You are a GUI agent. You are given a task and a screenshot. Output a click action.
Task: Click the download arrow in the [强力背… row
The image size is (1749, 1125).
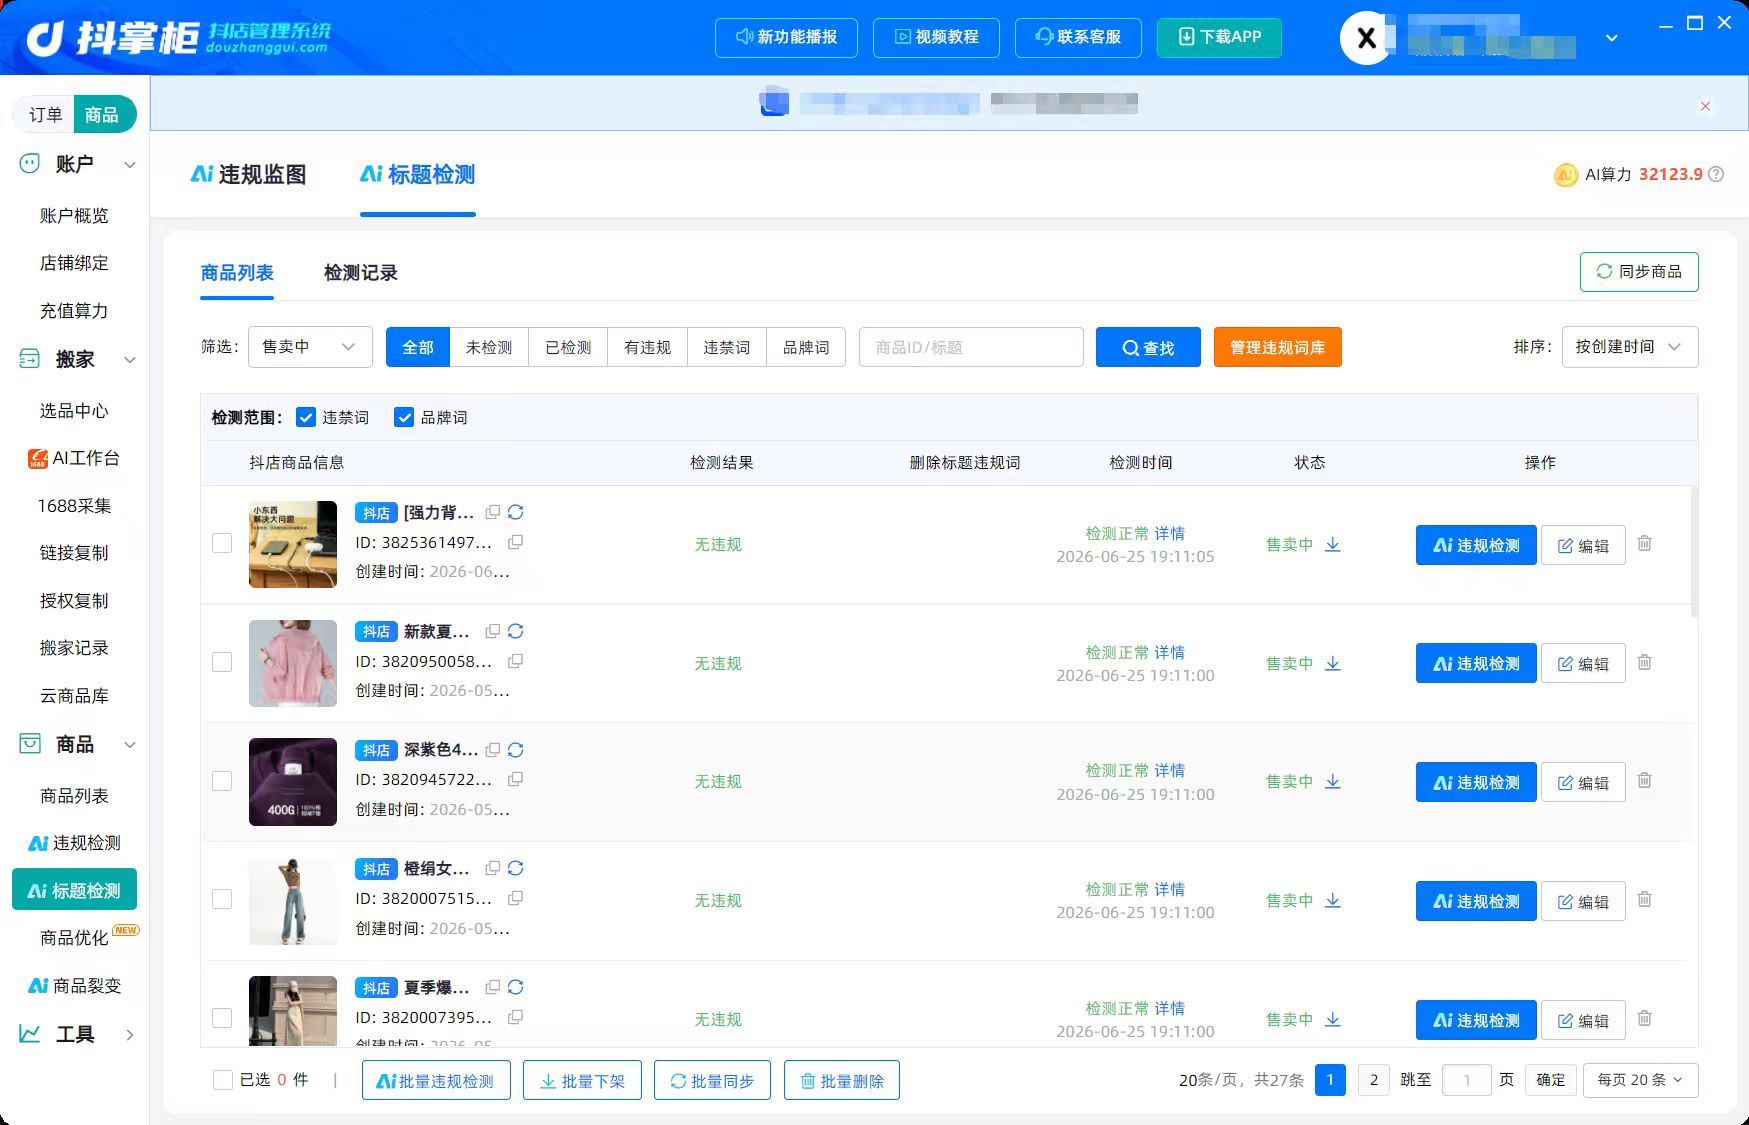1332,544
